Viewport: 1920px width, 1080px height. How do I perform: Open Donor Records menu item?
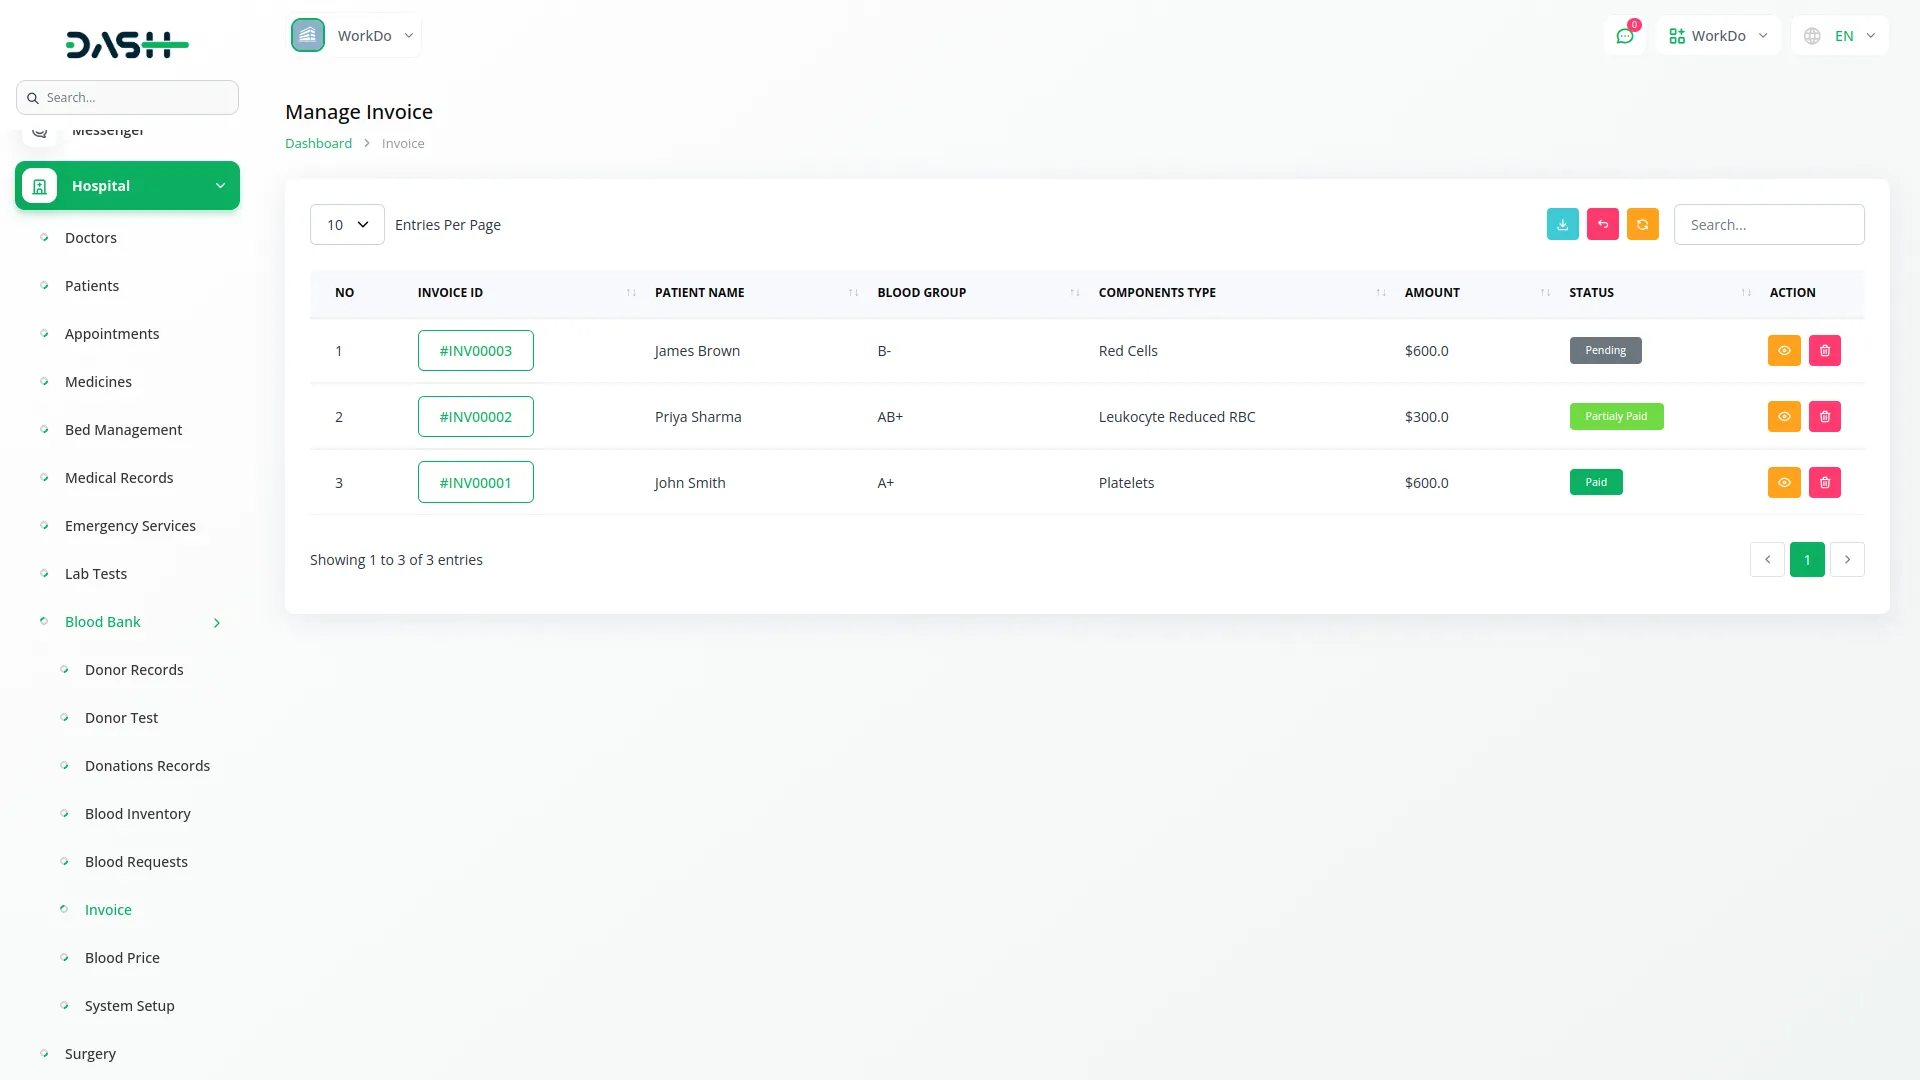pyautogui.click(x=134, y=670)
